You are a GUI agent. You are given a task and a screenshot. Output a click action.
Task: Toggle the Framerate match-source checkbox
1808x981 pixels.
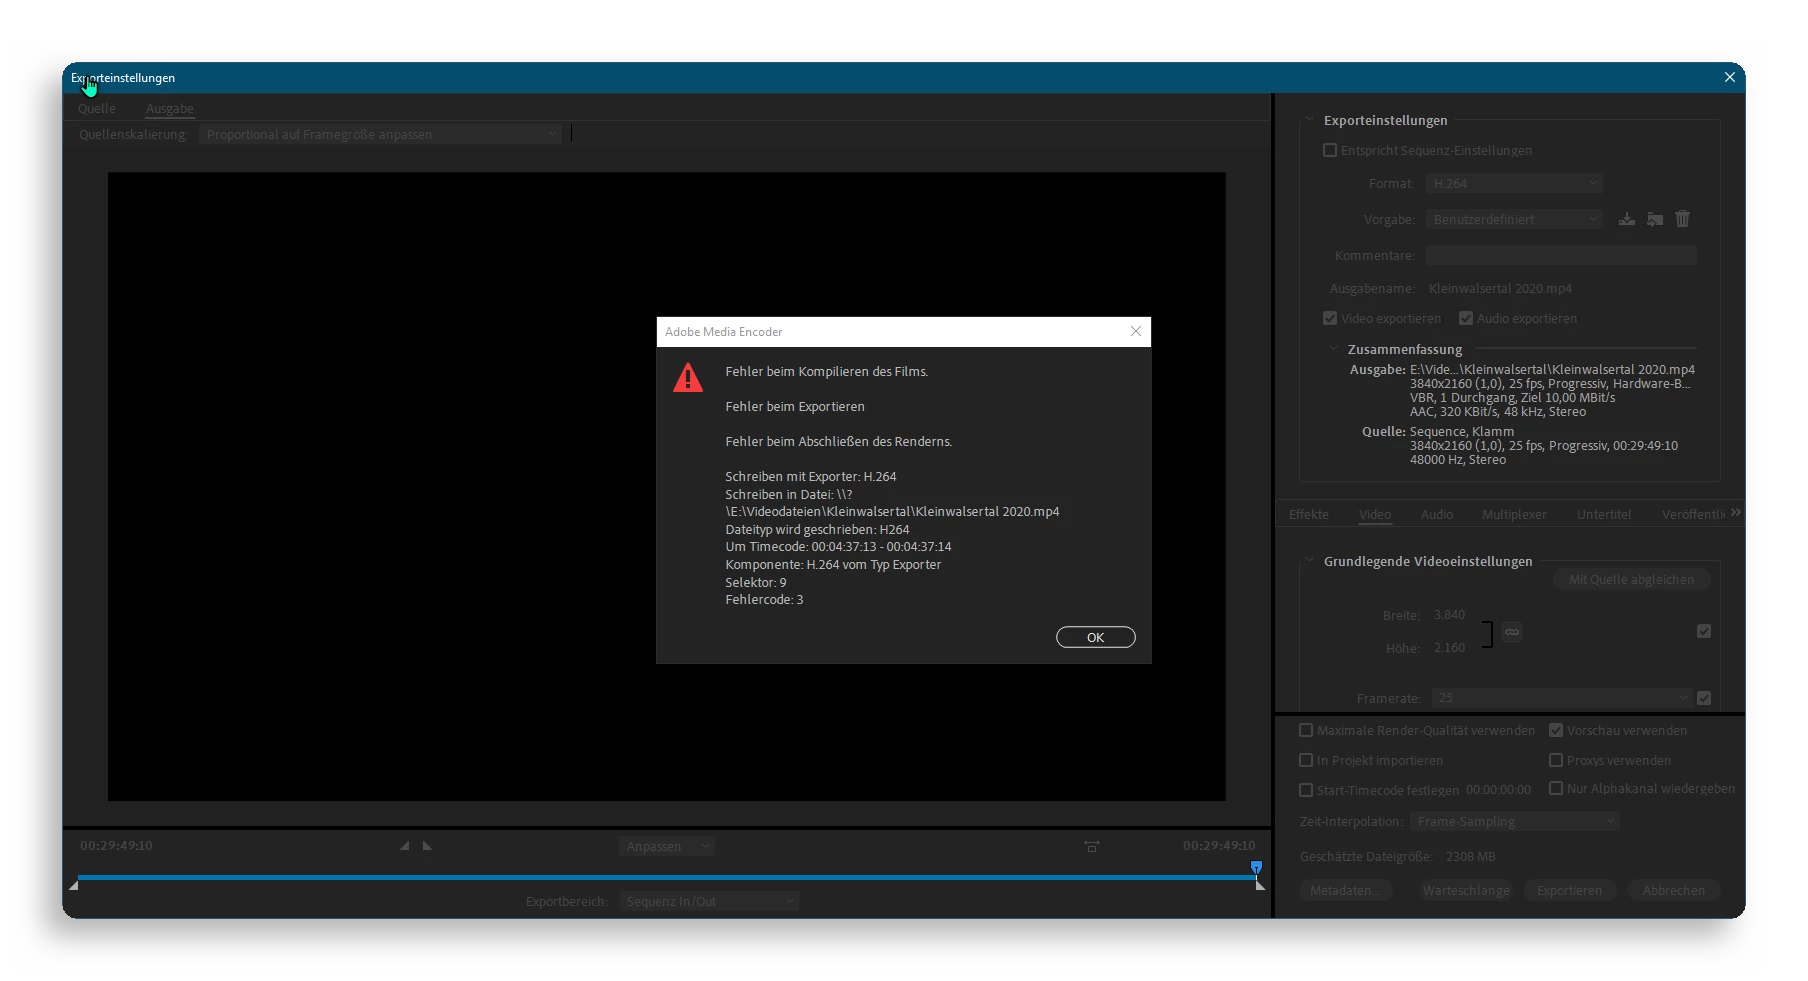point(1704,698)
